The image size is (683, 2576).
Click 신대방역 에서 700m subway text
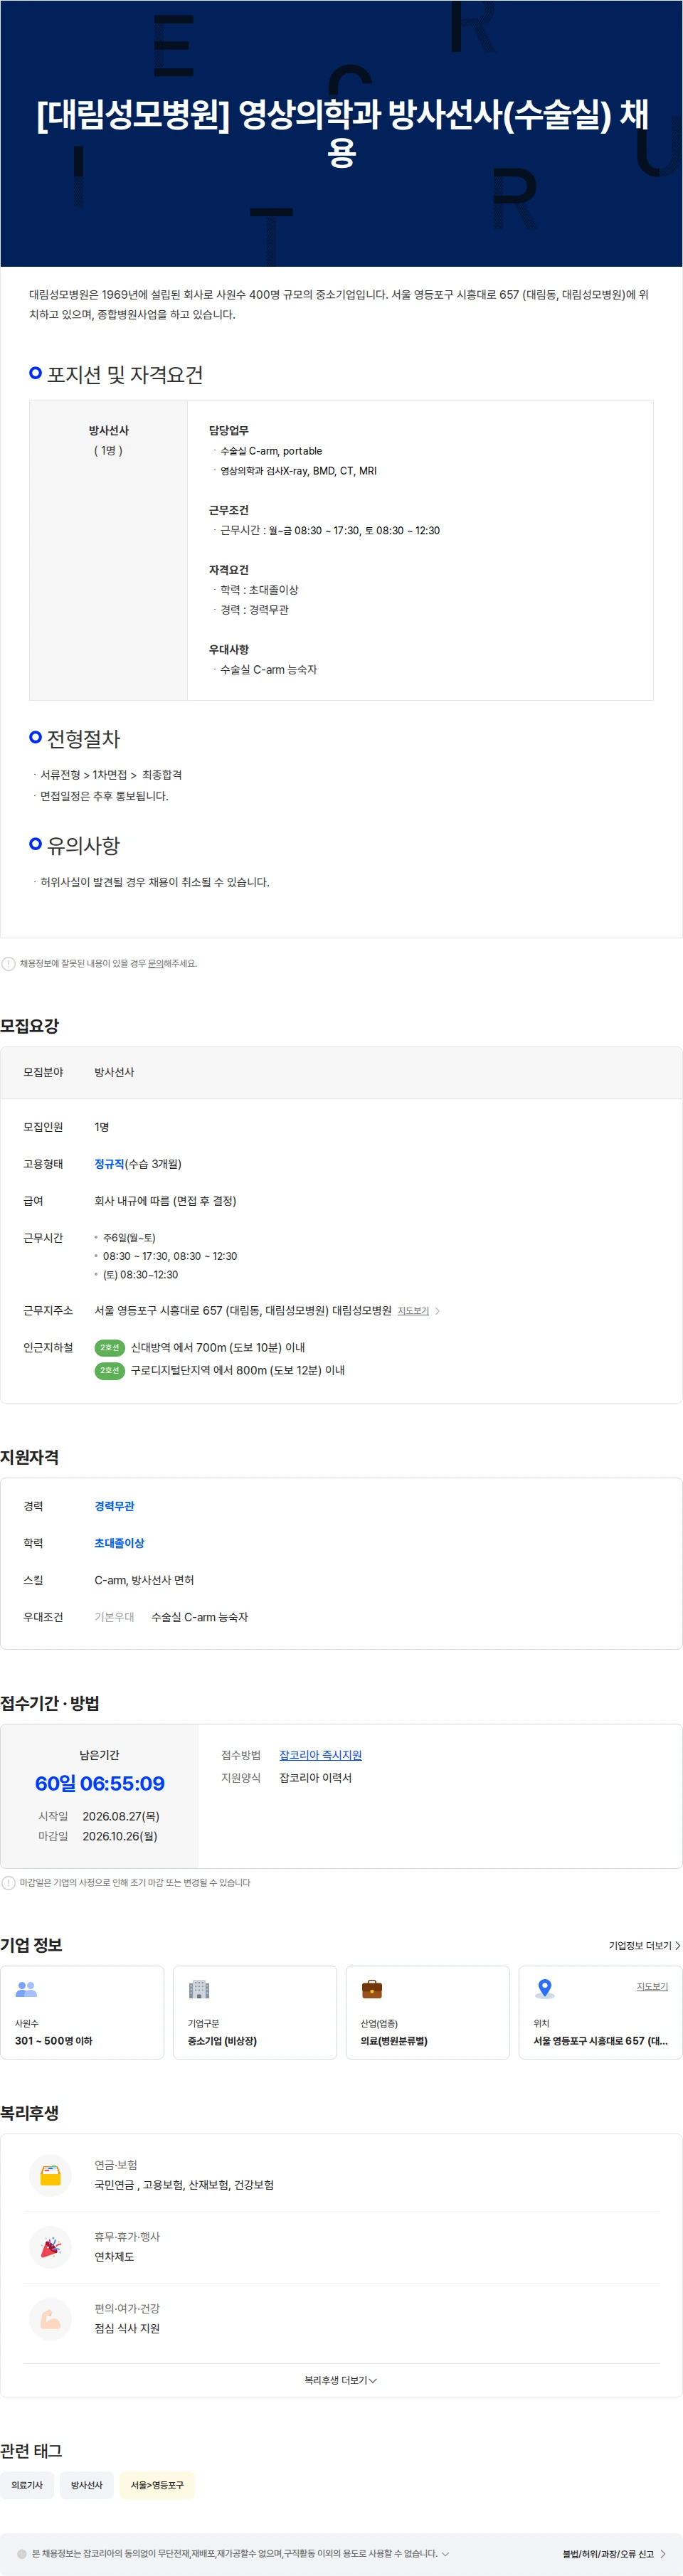[x=218, y=1347]
